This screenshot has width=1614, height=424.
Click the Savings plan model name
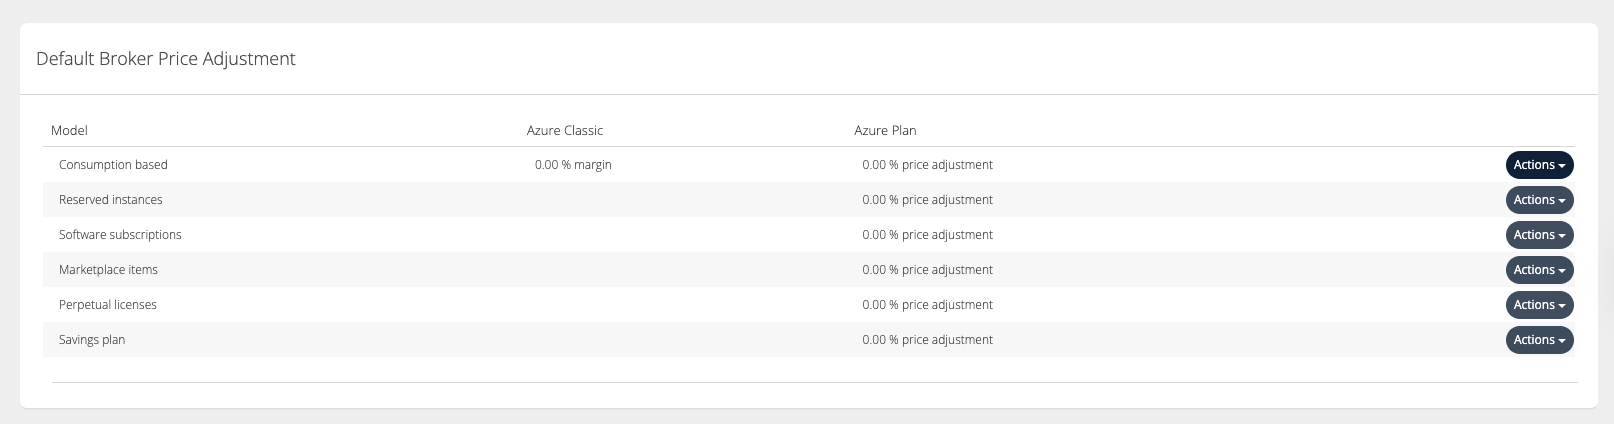92,340
